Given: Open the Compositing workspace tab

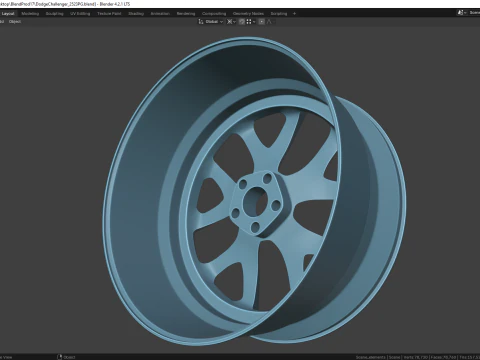Looking at the screenshot, I should point(214,14).
